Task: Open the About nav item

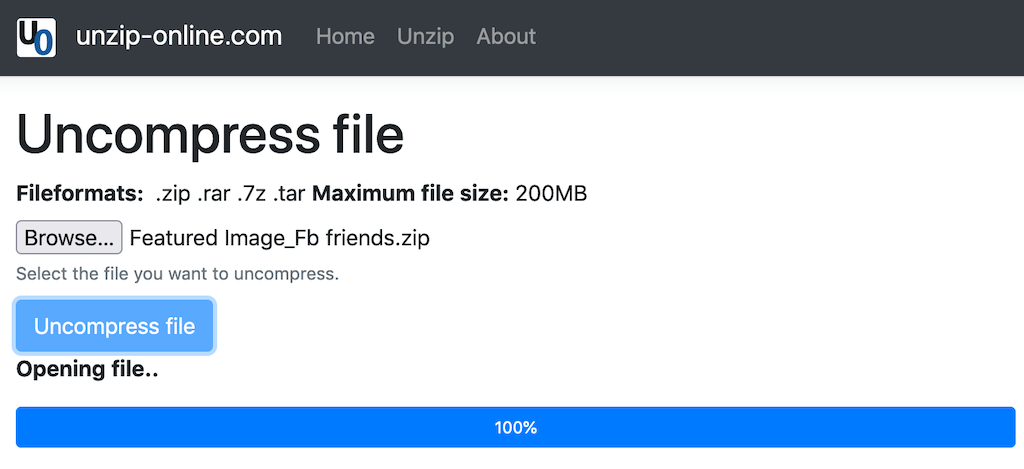Action: (506, 37)
